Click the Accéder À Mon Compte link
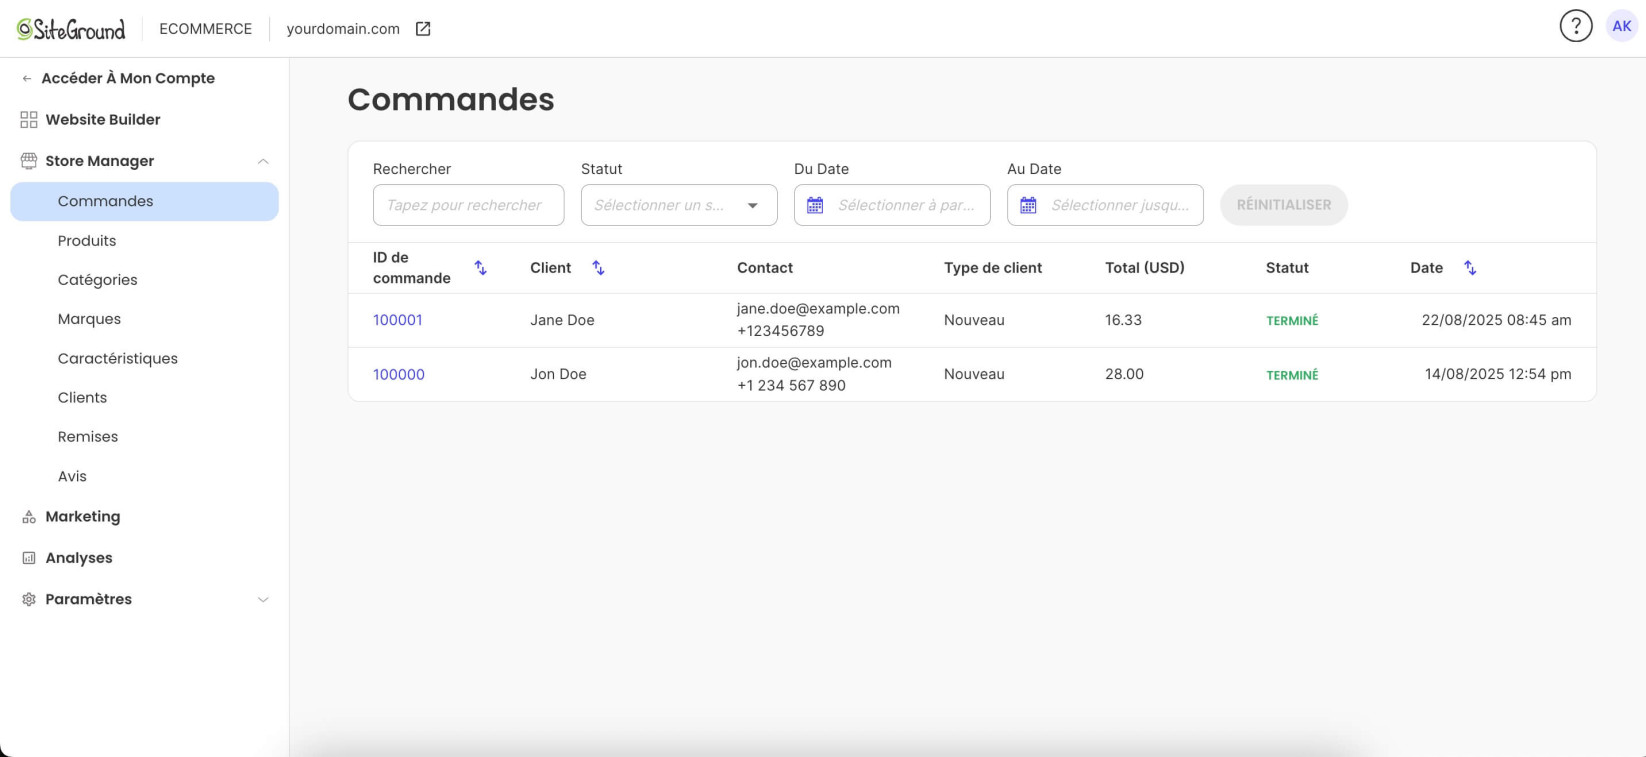 (x=128, y=78)
